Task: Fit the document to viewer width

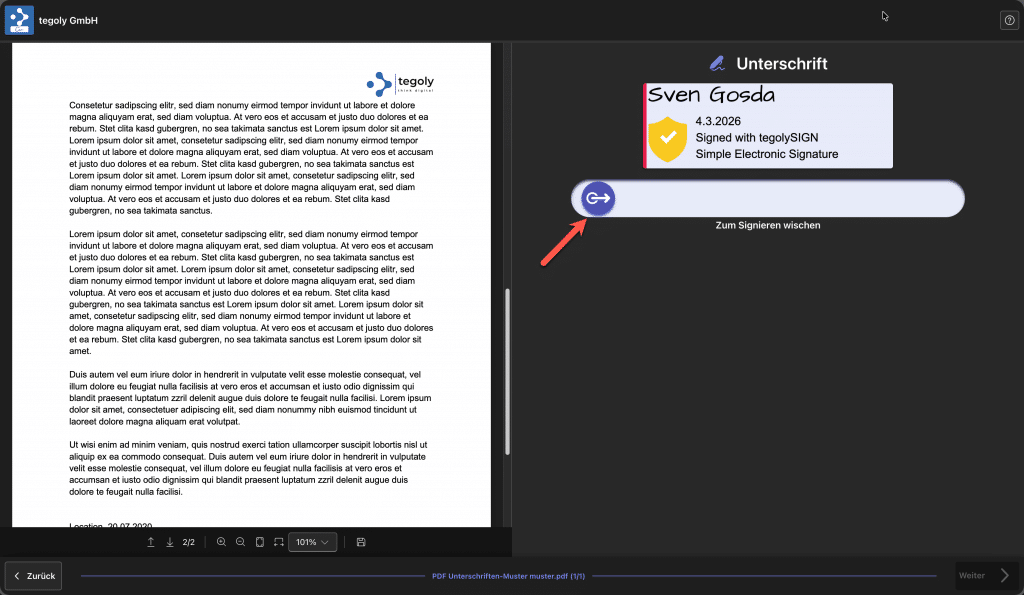Action: point(278,542)
